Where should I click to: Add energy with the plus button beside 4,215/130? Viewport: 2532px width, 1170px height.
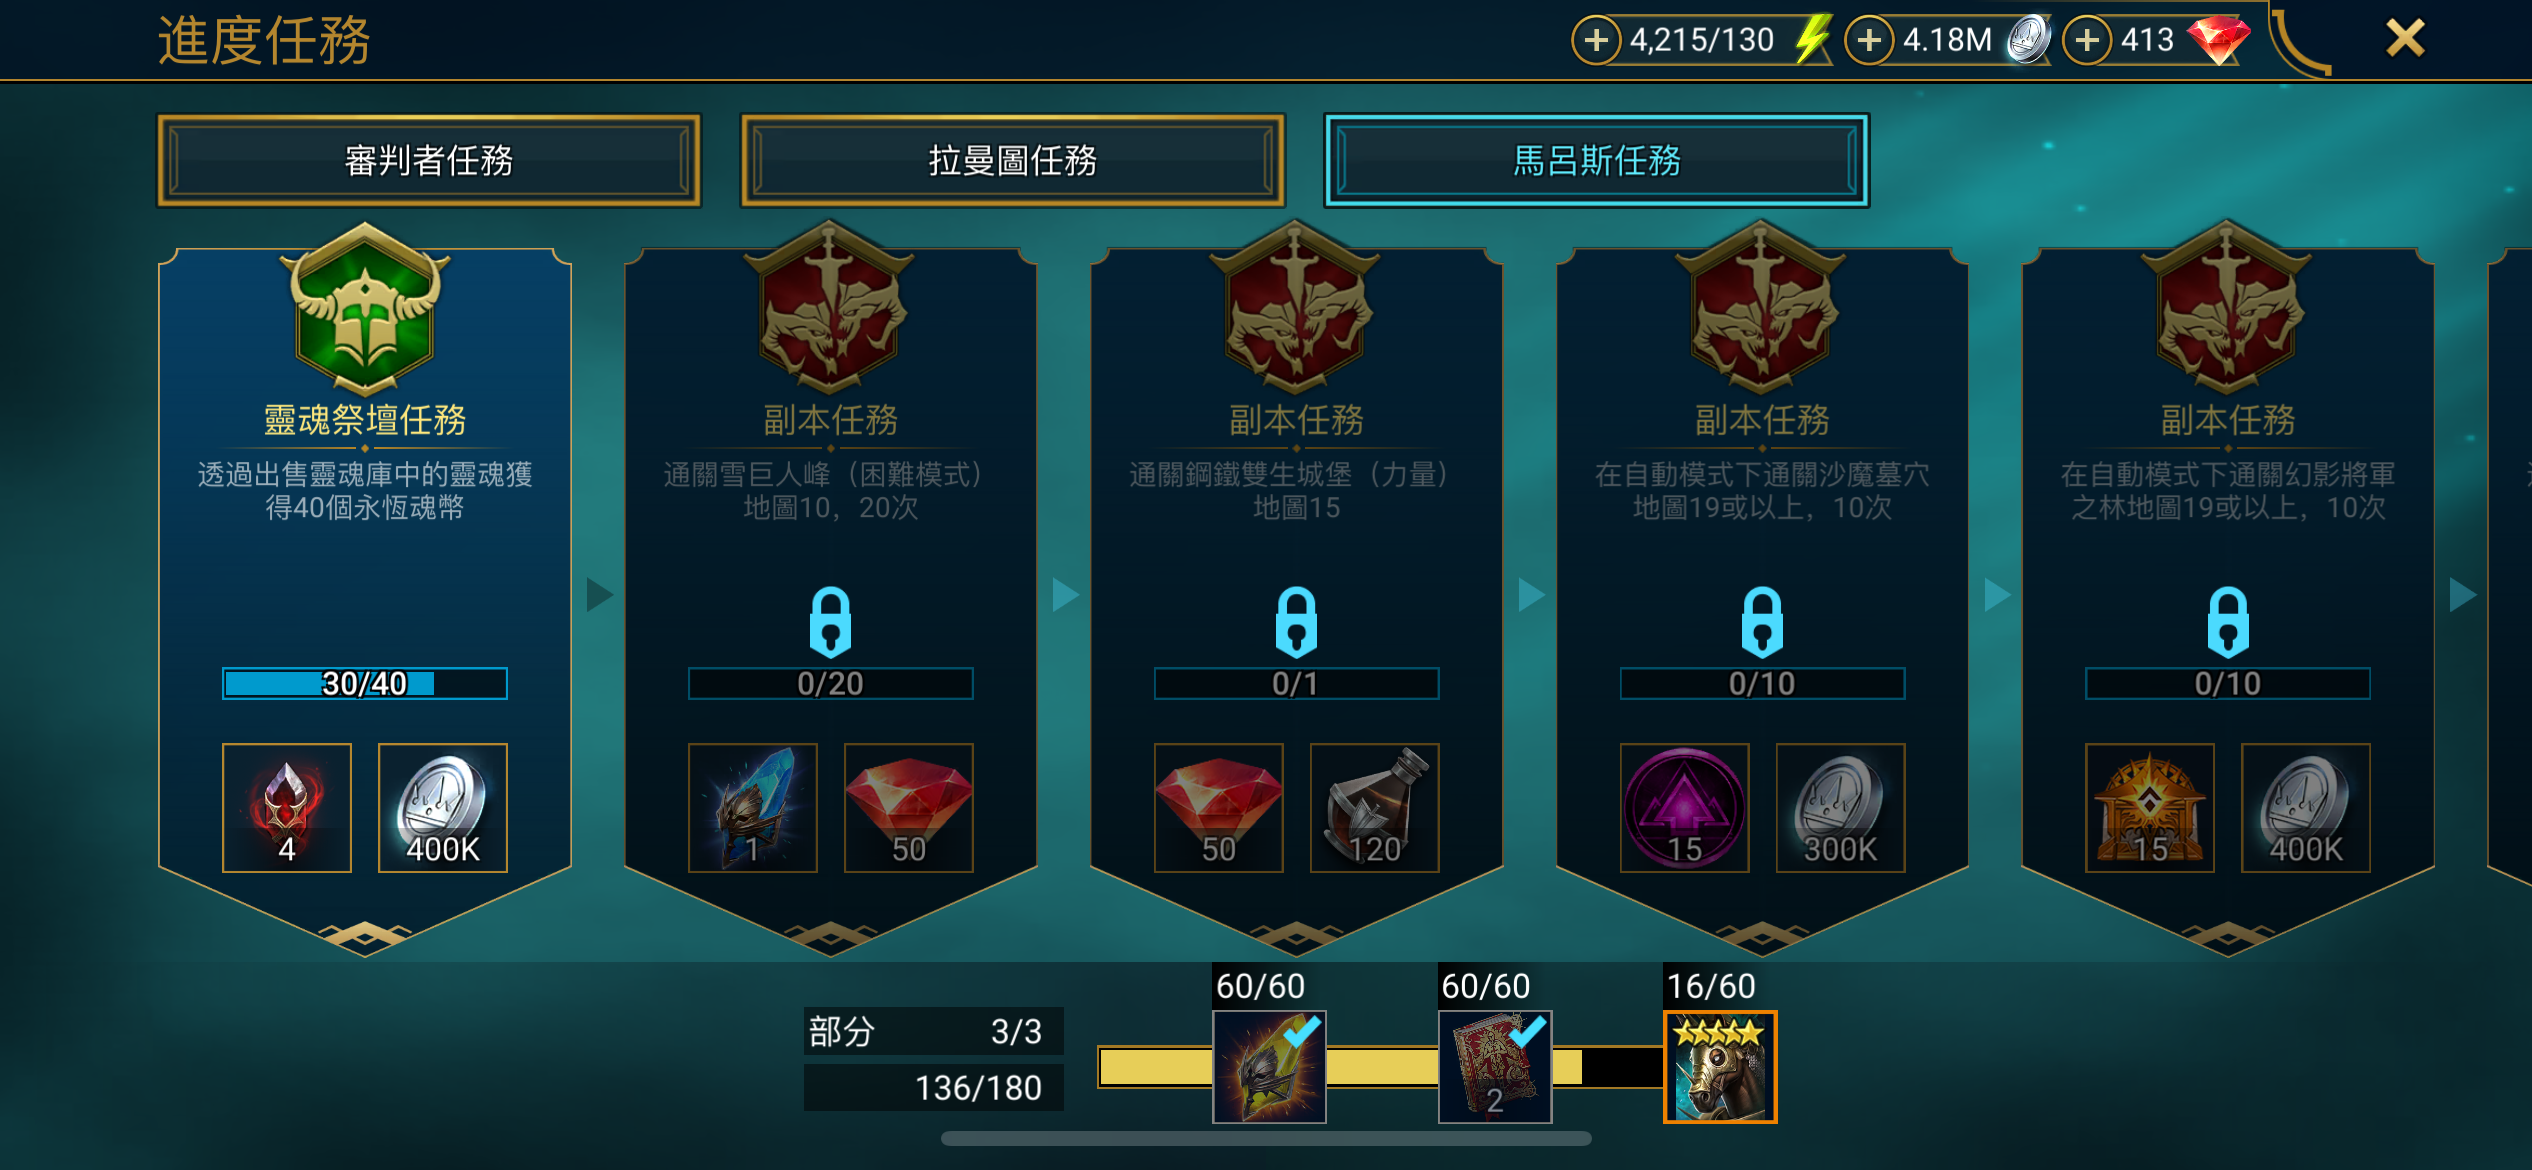pos(1596,41)
